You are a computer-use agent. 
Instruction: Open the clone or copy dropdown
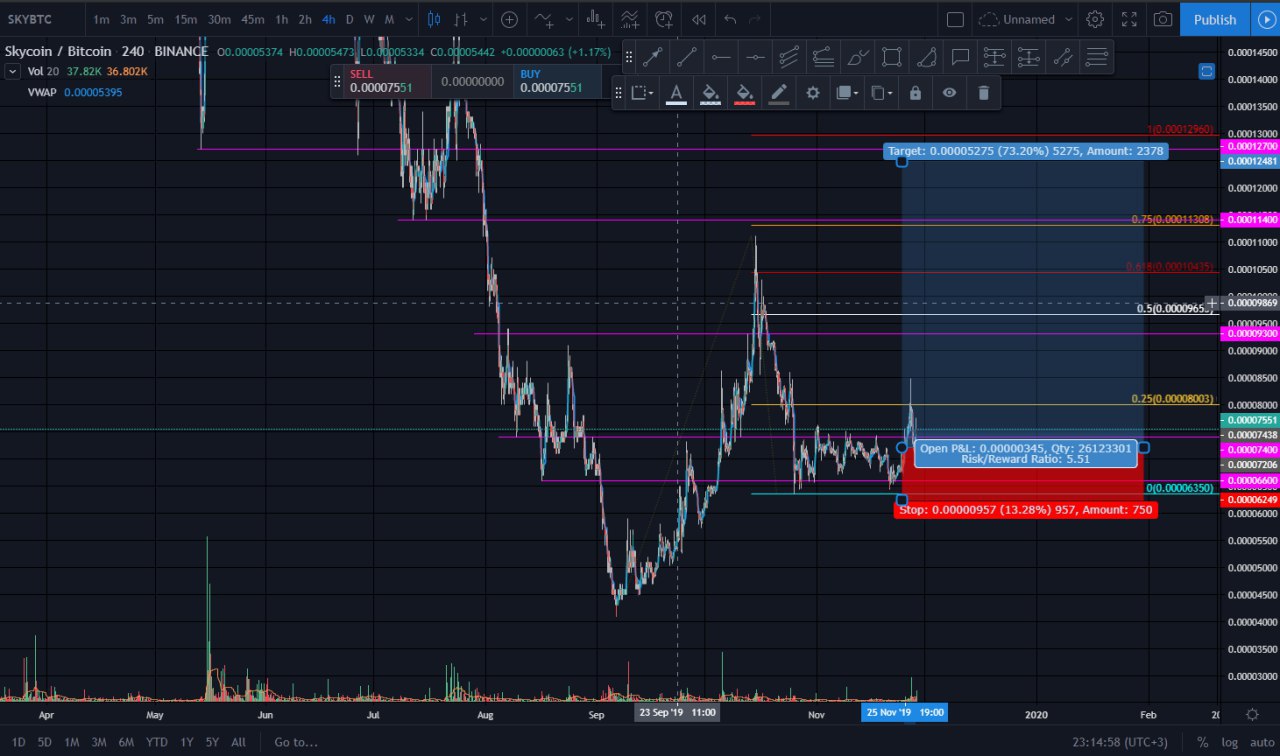(881, 93)
